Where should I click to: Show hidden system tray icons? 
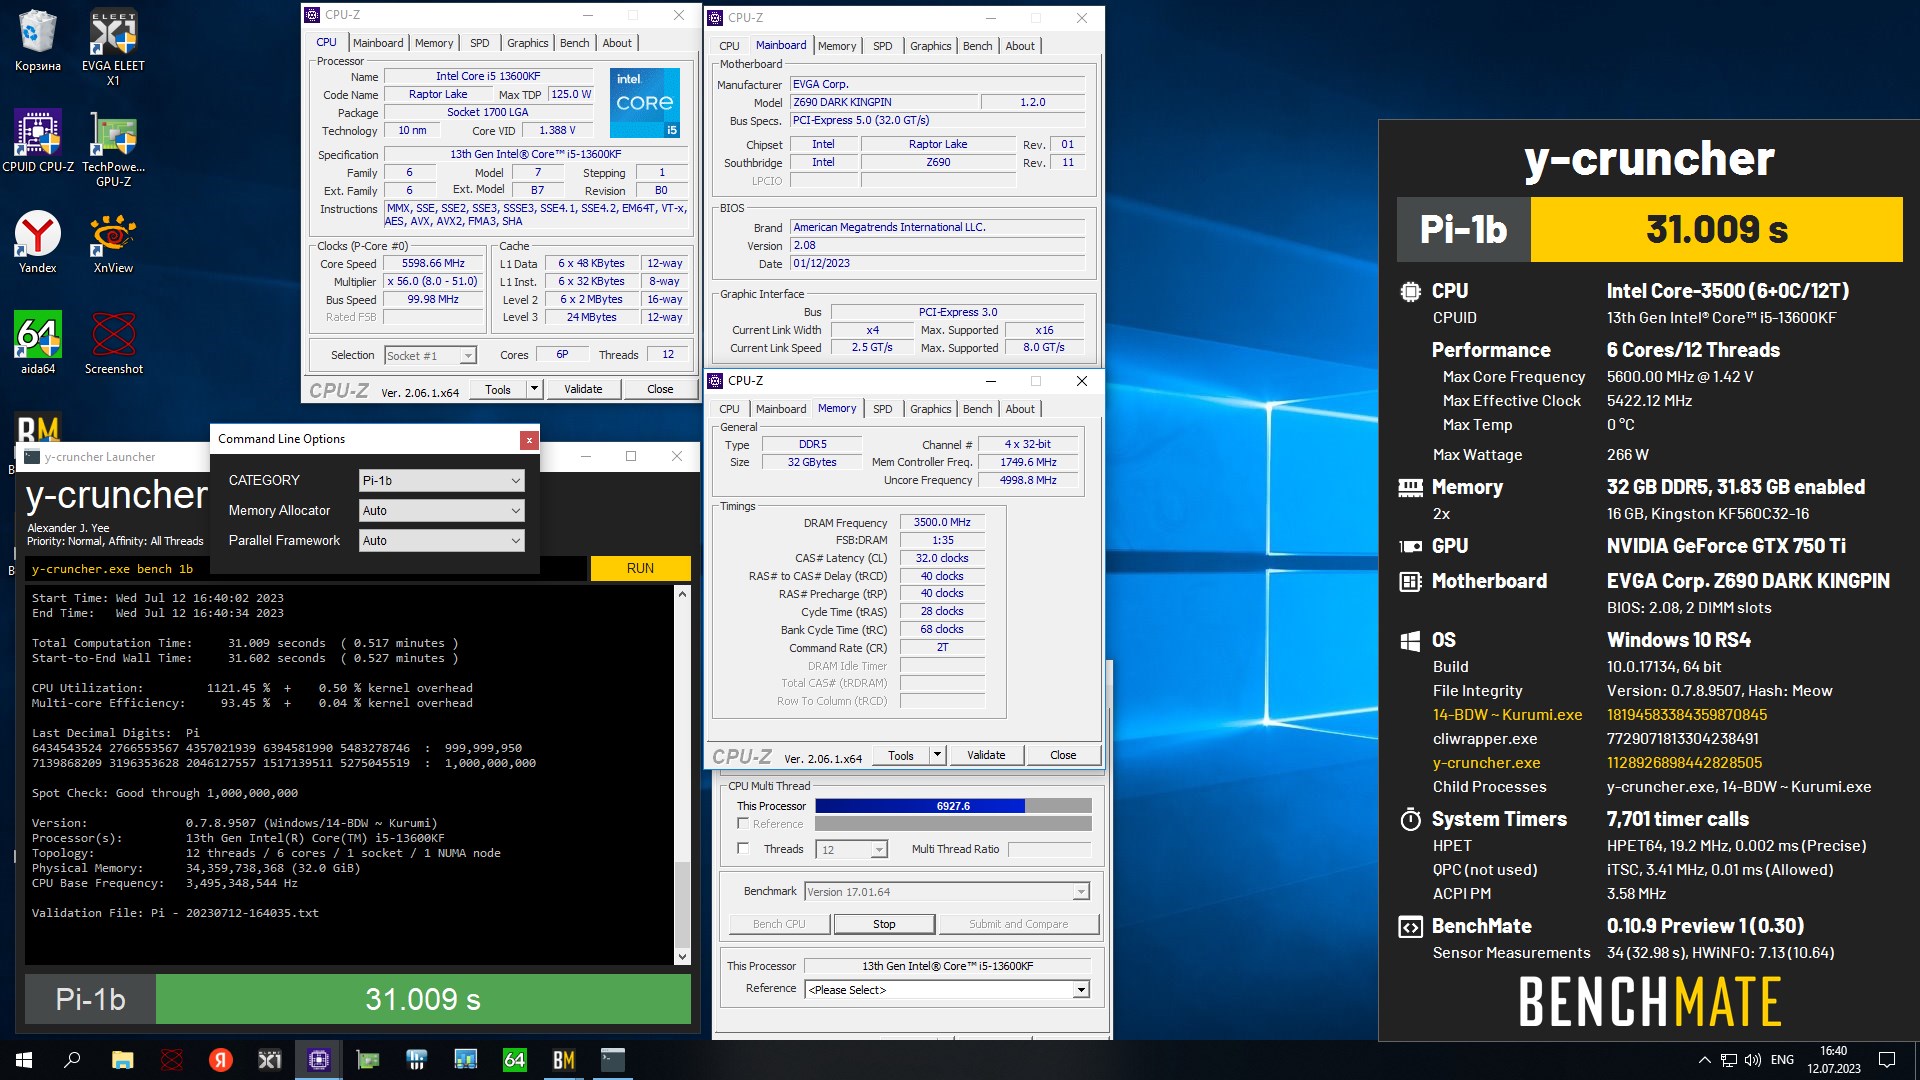pos(1704,1060)
